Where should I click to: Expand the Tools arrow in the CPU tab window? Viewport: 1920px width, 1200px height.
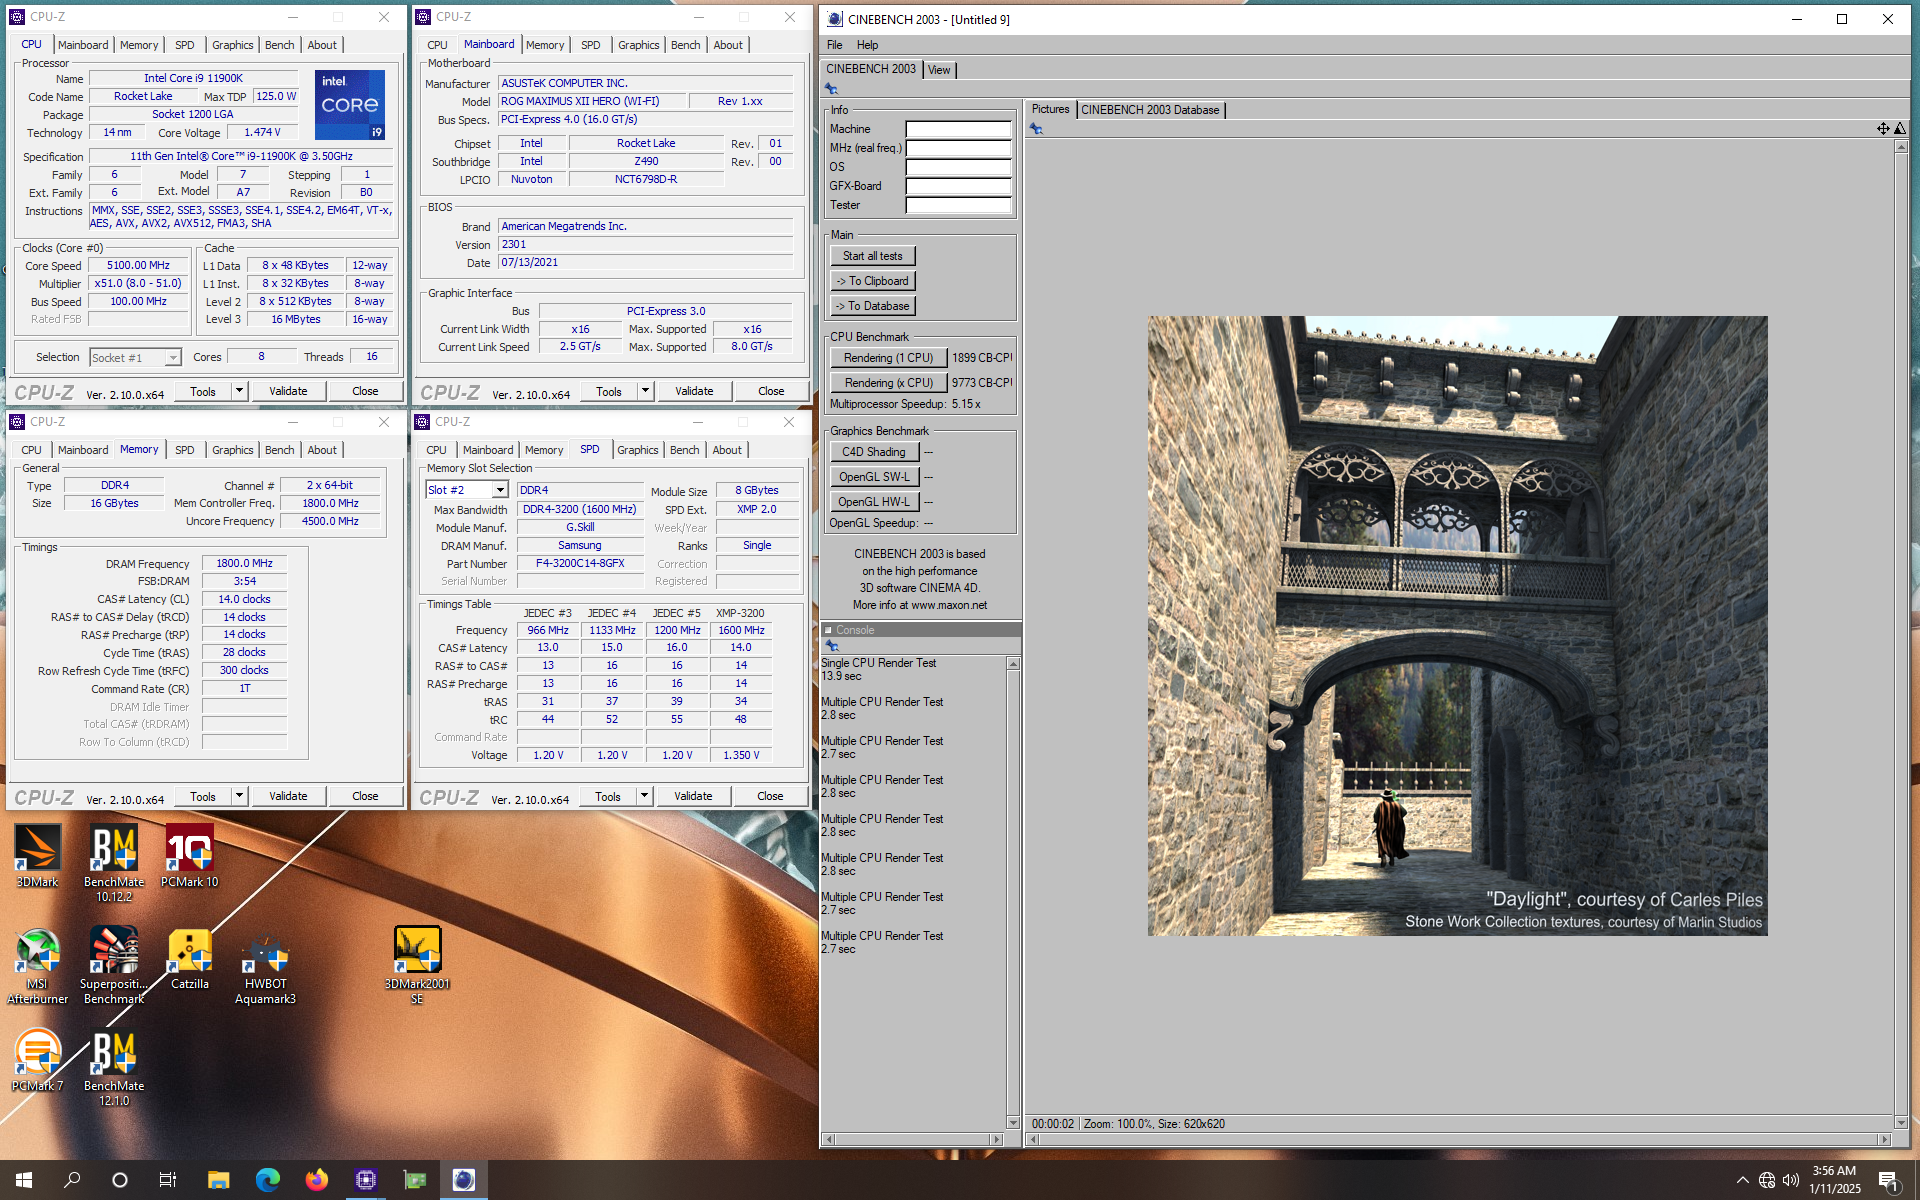239,391
